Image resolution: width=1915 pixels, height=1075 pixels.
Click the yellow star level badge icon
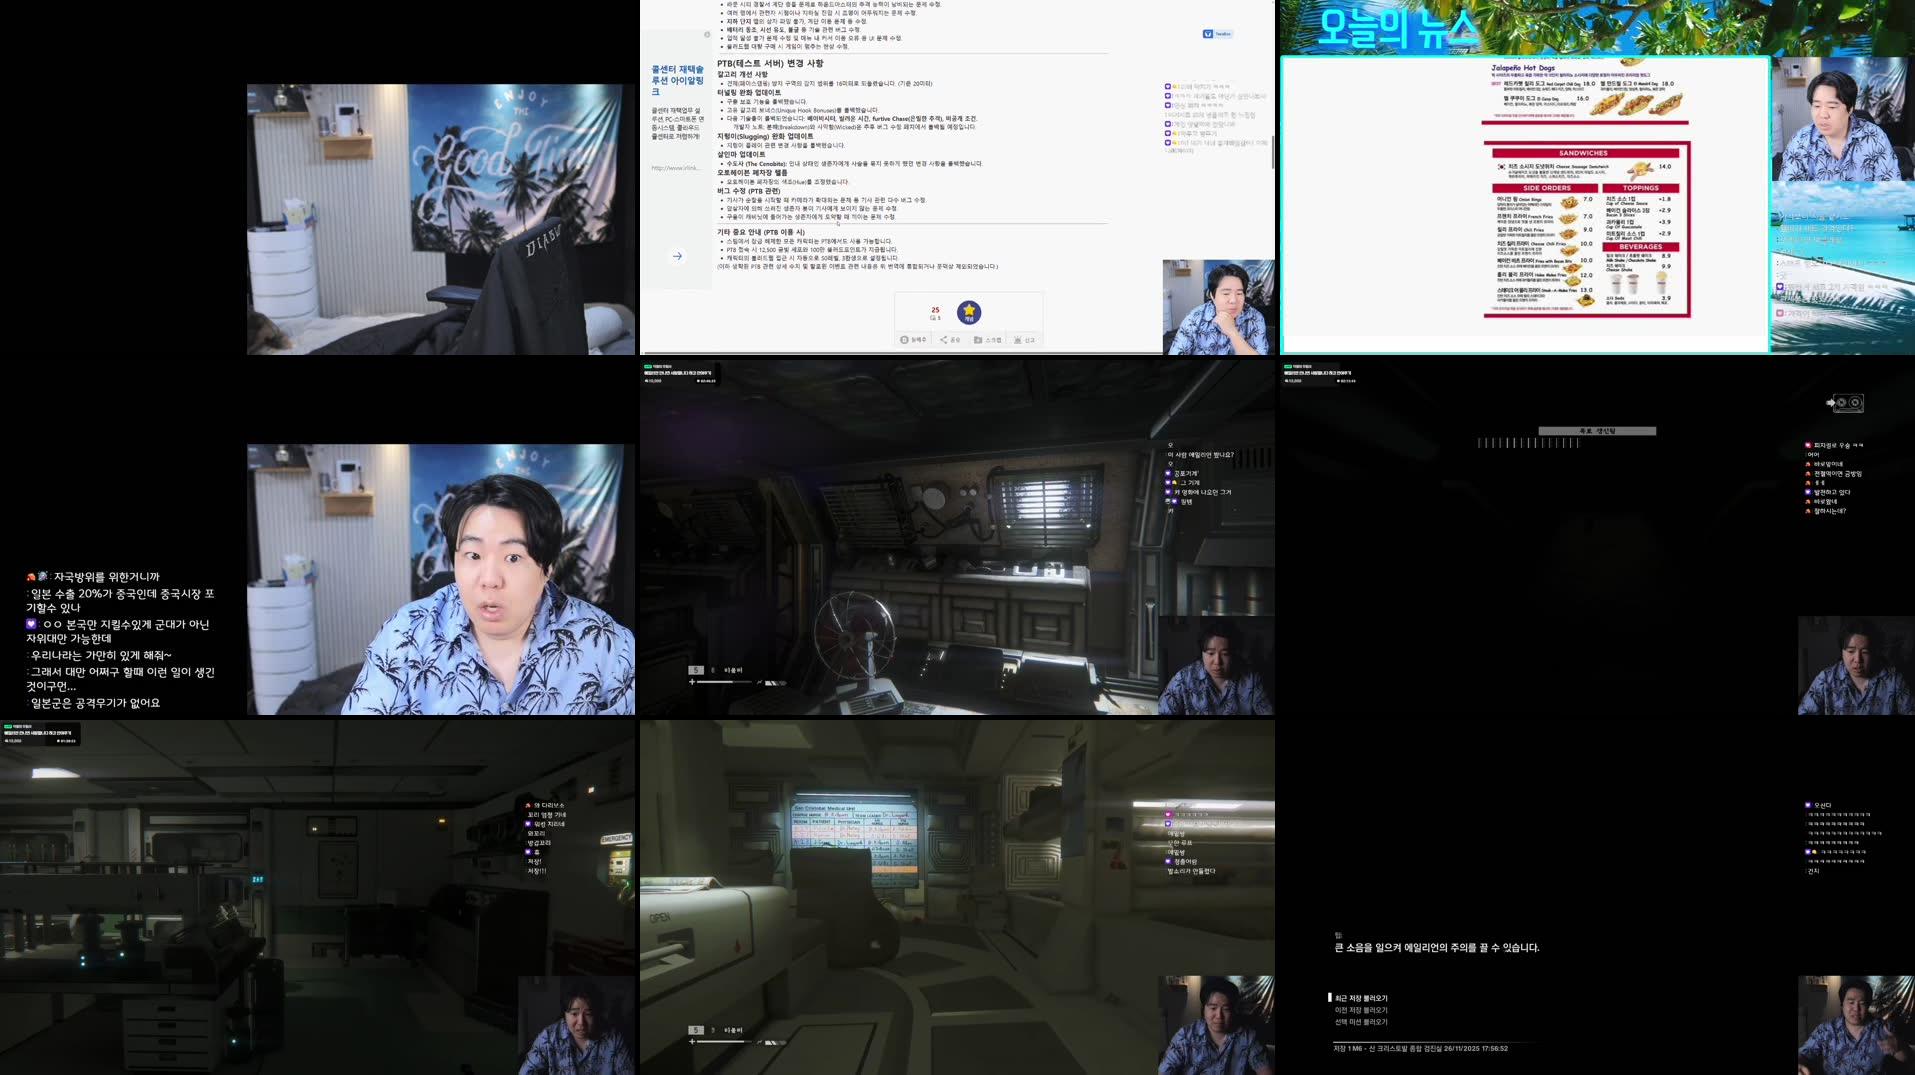(x=969, y=312)
